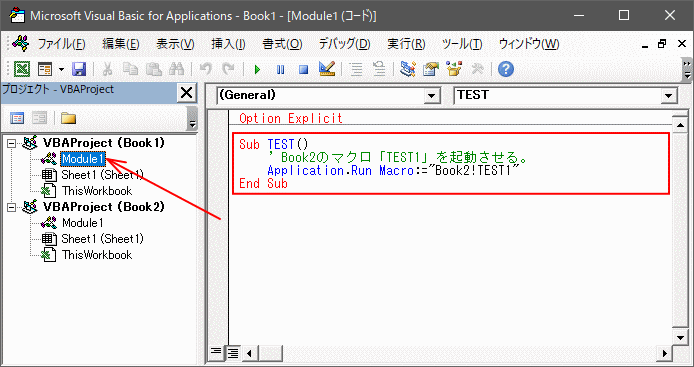Click code horizontal scrollbar left arrow
Screen dimensions: 694x367
click(x=250, y=353)
